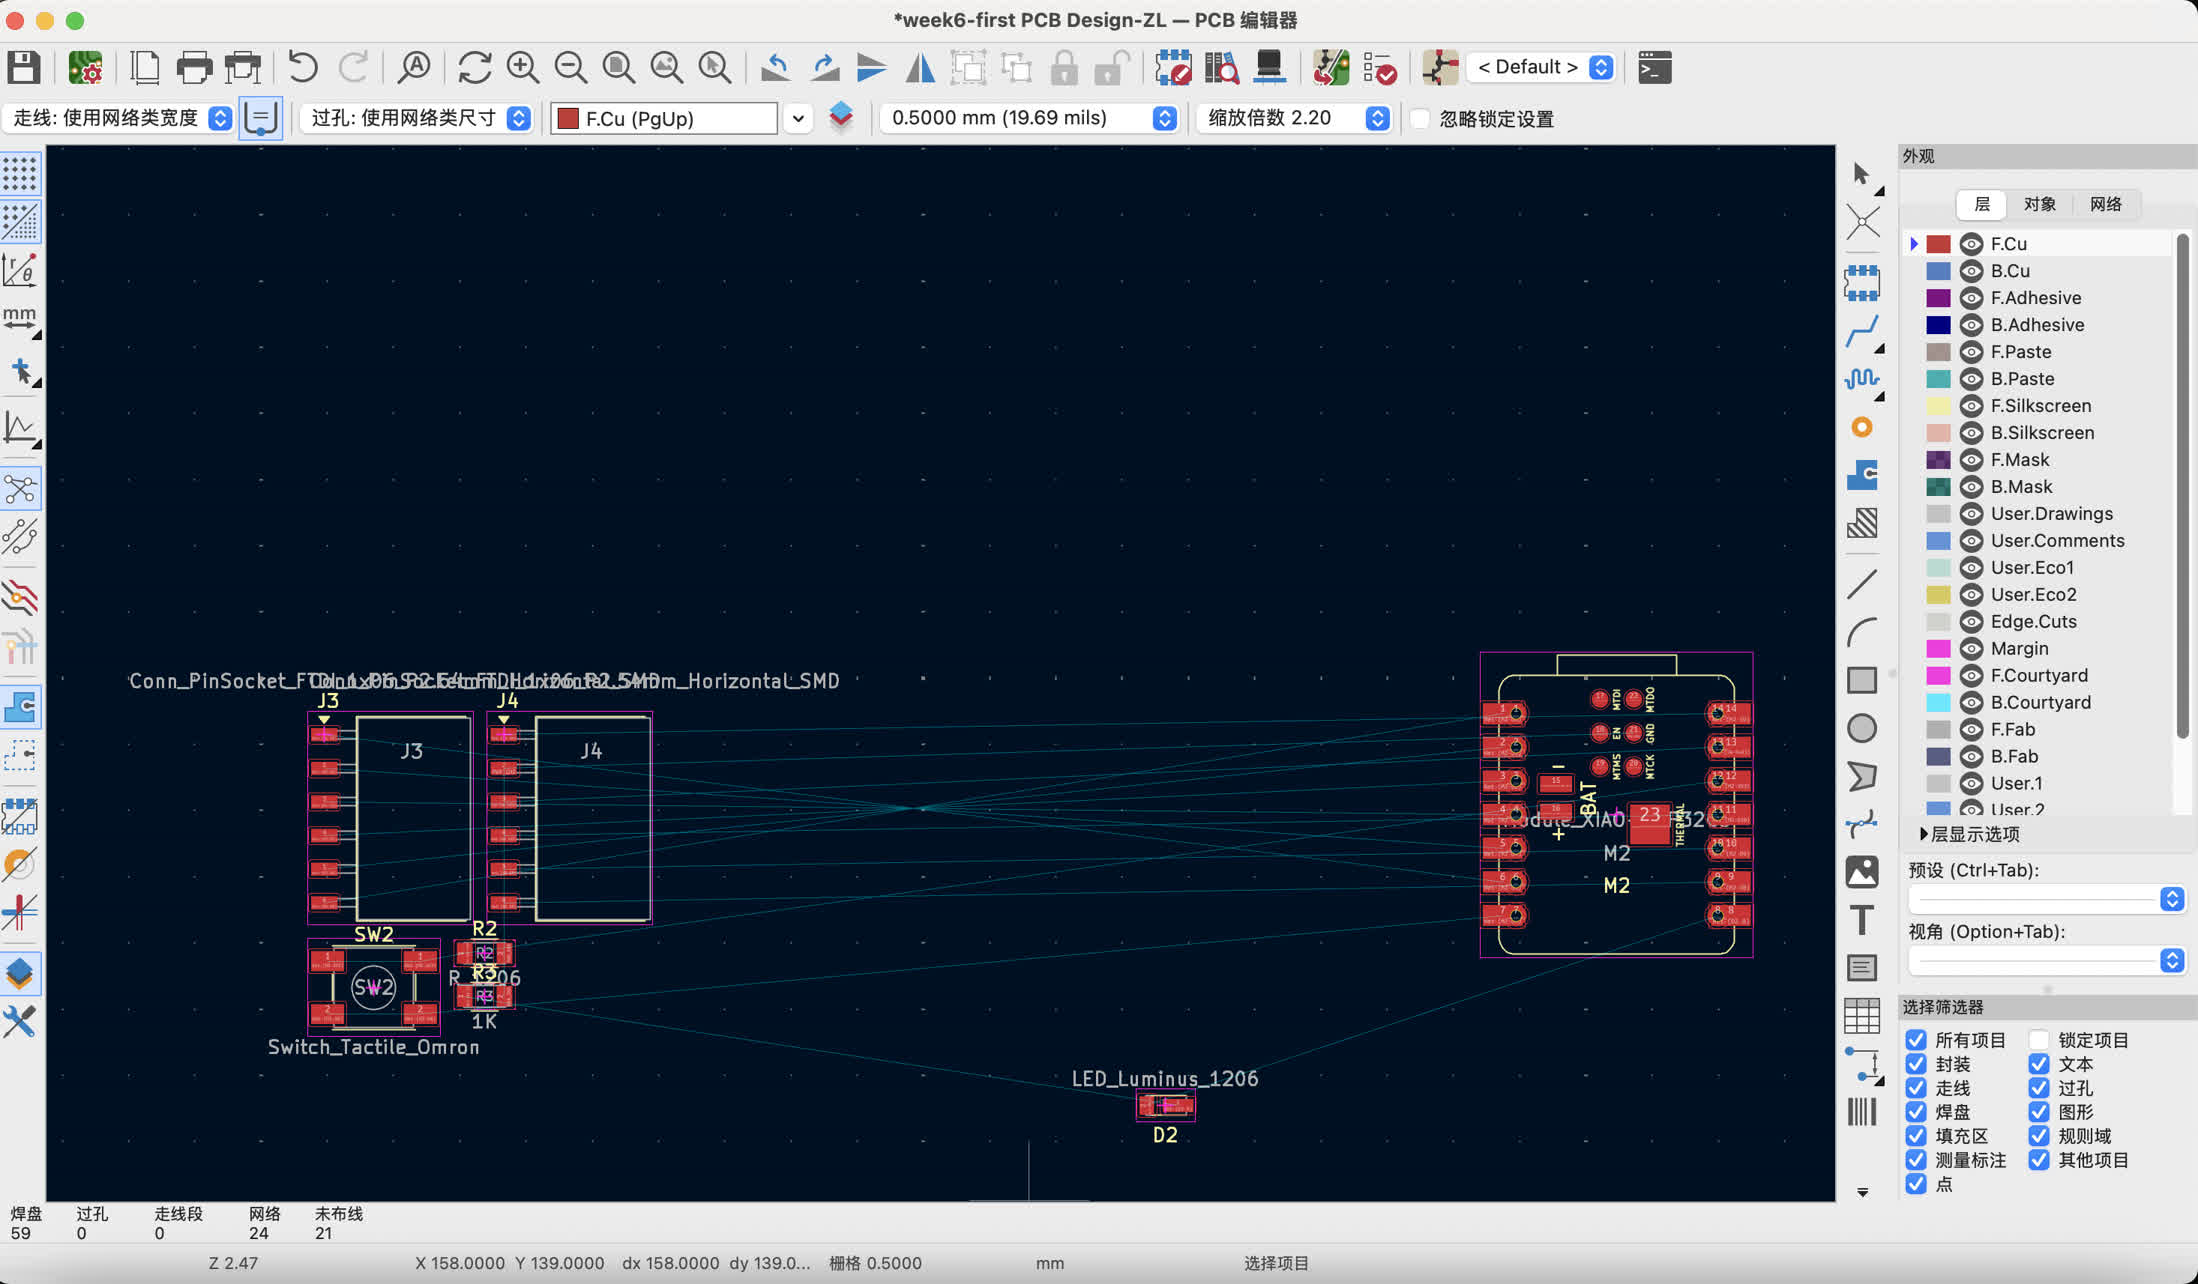Open the 缩放倍数 2.20 zoom dropdown
Image resolution: width=2198 pixels, height=1284 pixels.
click(x=1293, y=118)
